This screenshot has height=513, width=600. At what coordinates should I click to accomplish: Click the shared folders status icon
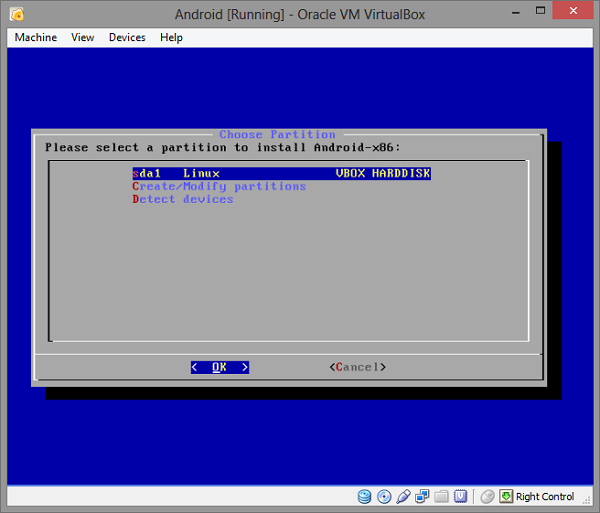[x=441, y=497]
